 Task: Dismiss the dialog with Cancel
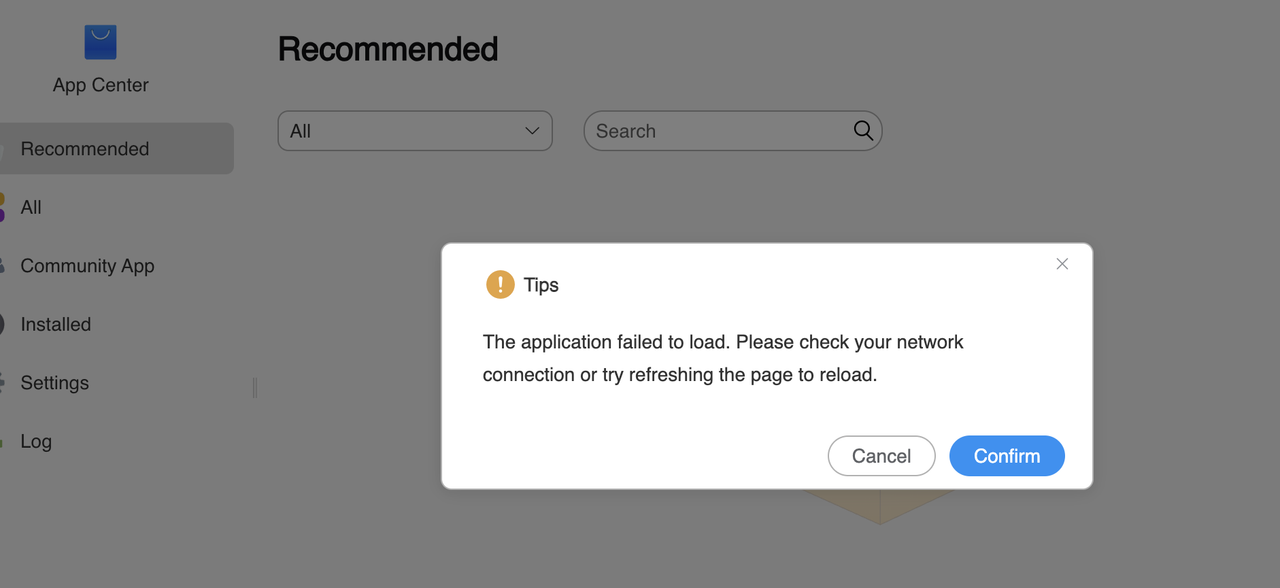(x=881, y=456)
